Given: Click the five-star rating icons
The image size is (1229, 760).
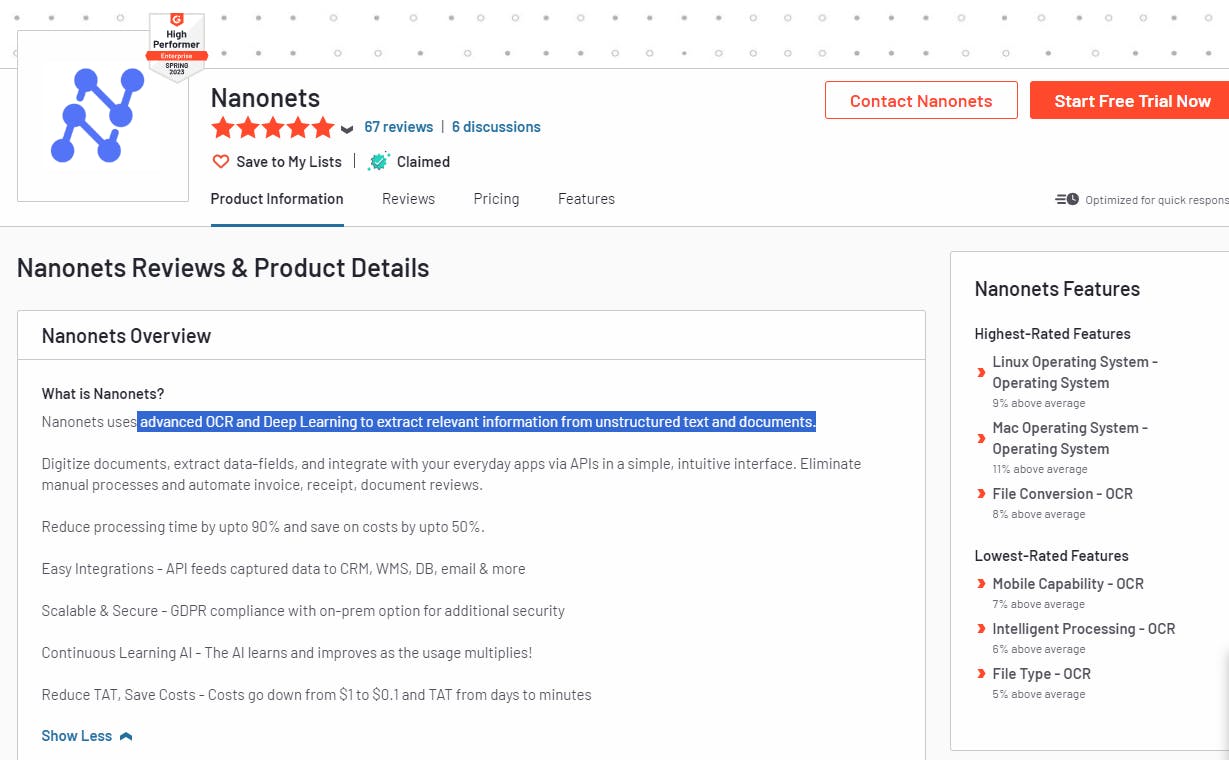Looking at the screenshot, I should 273,127.
